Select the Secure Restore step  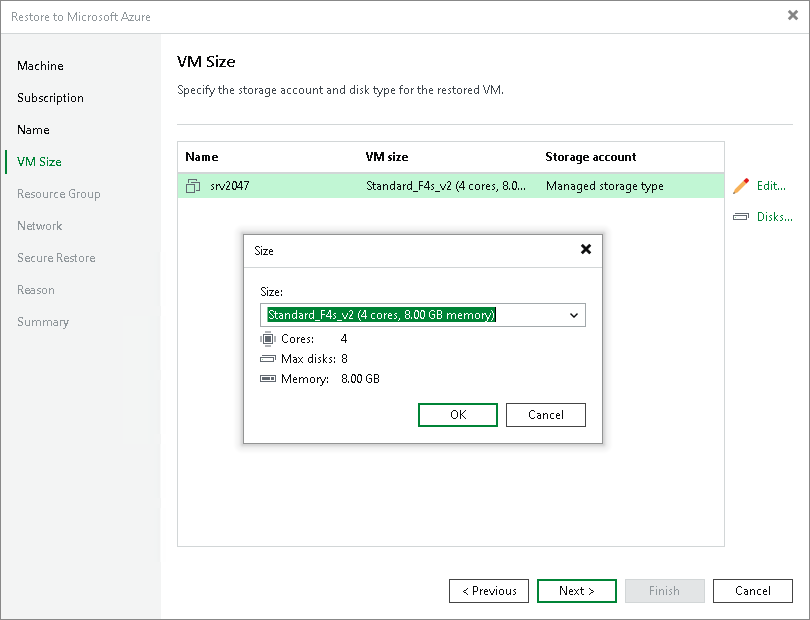click(x=56, y=258)
